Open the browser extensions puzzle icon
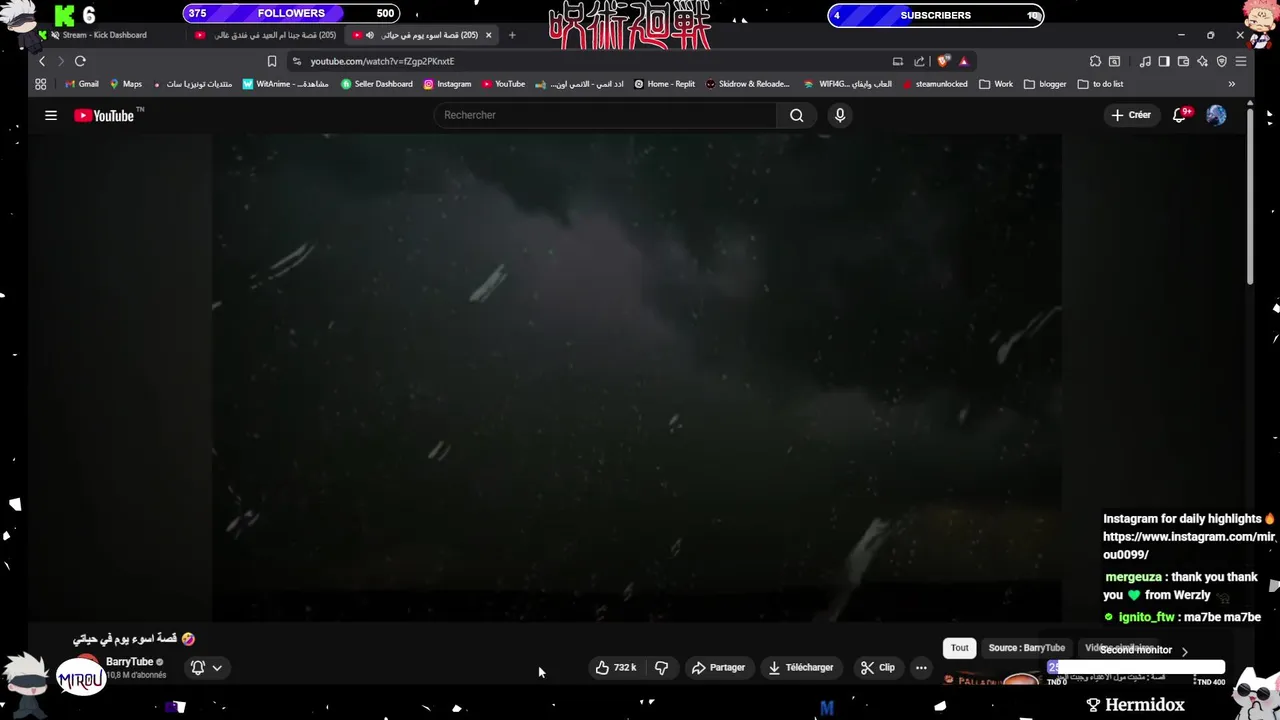 (1095, 61)
